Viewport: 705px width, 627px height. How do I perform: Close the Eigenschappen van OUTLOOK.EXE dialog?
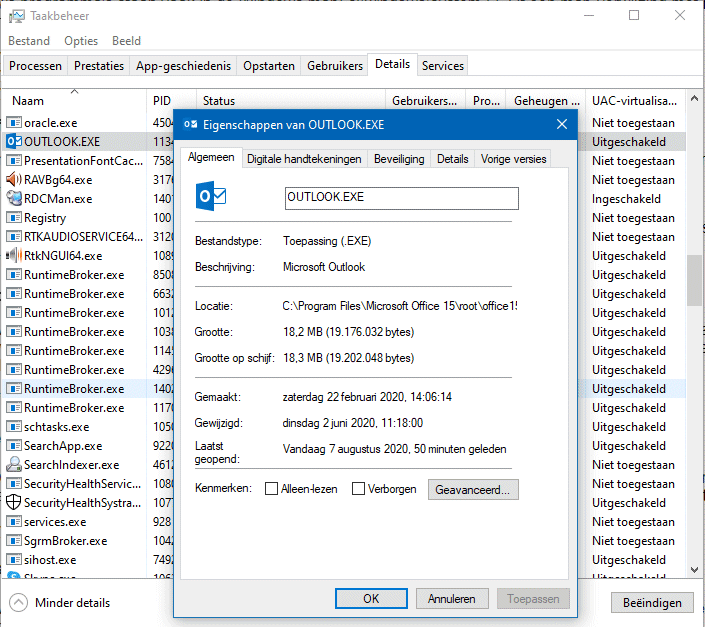pyautogui.click(x=562, y=124)
